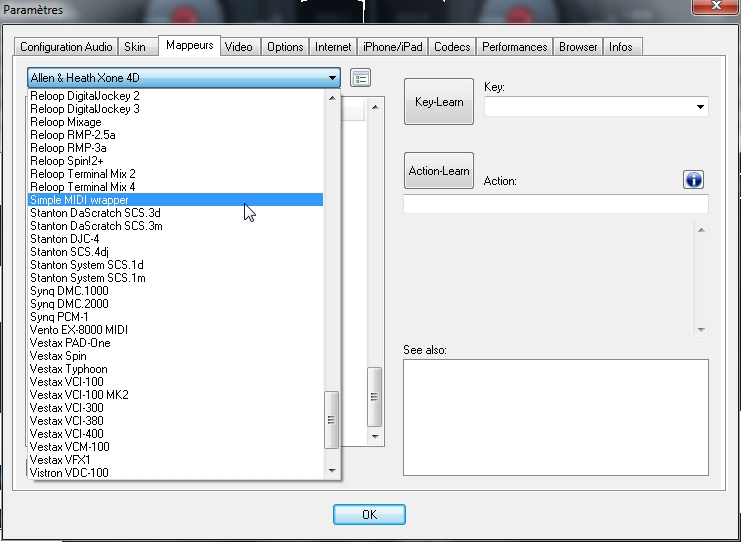Click the Action-Learn button
Viewport: 741px width, 542px height.
[439, 171]
